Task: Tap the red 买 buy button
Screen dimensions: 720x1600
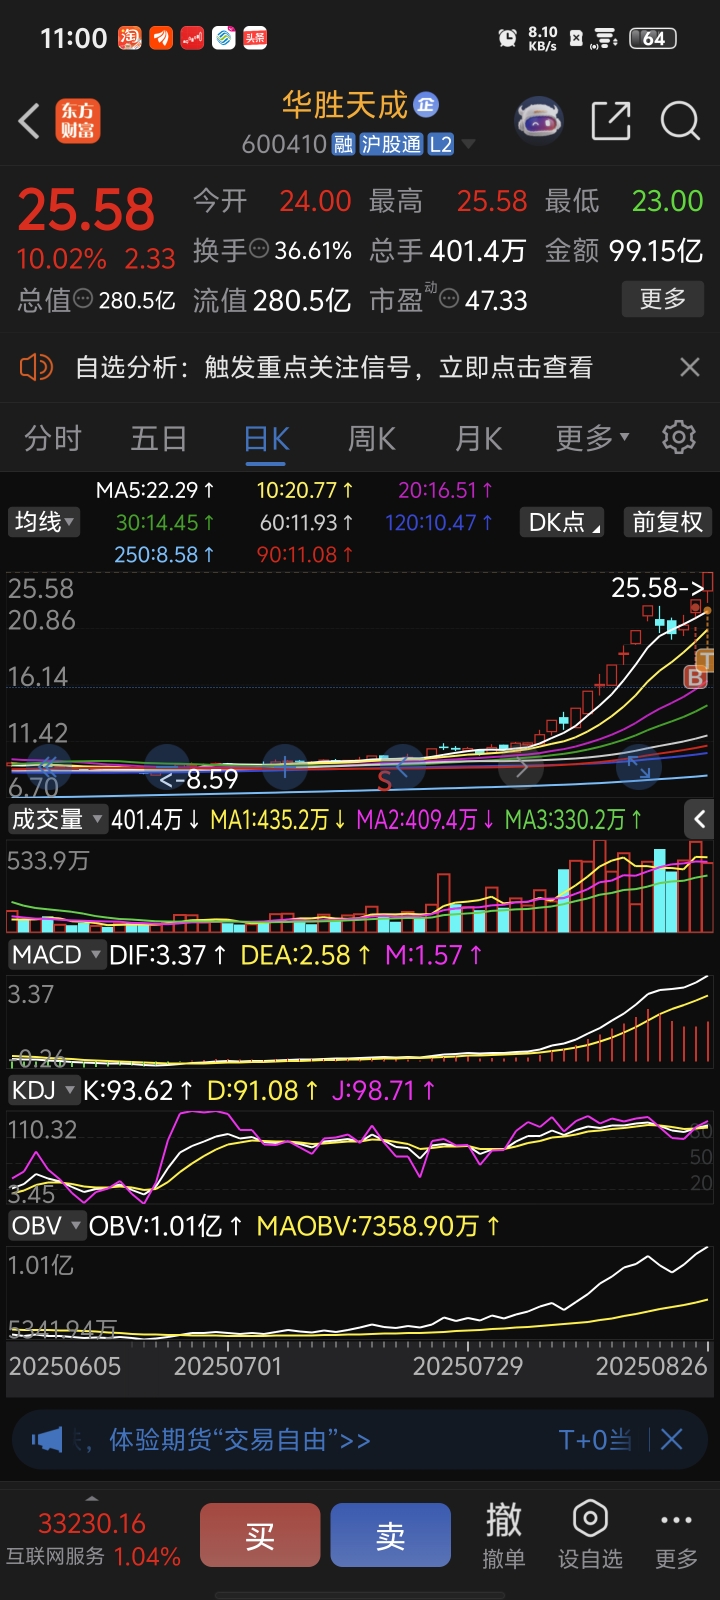Action: pos(260,1535)
